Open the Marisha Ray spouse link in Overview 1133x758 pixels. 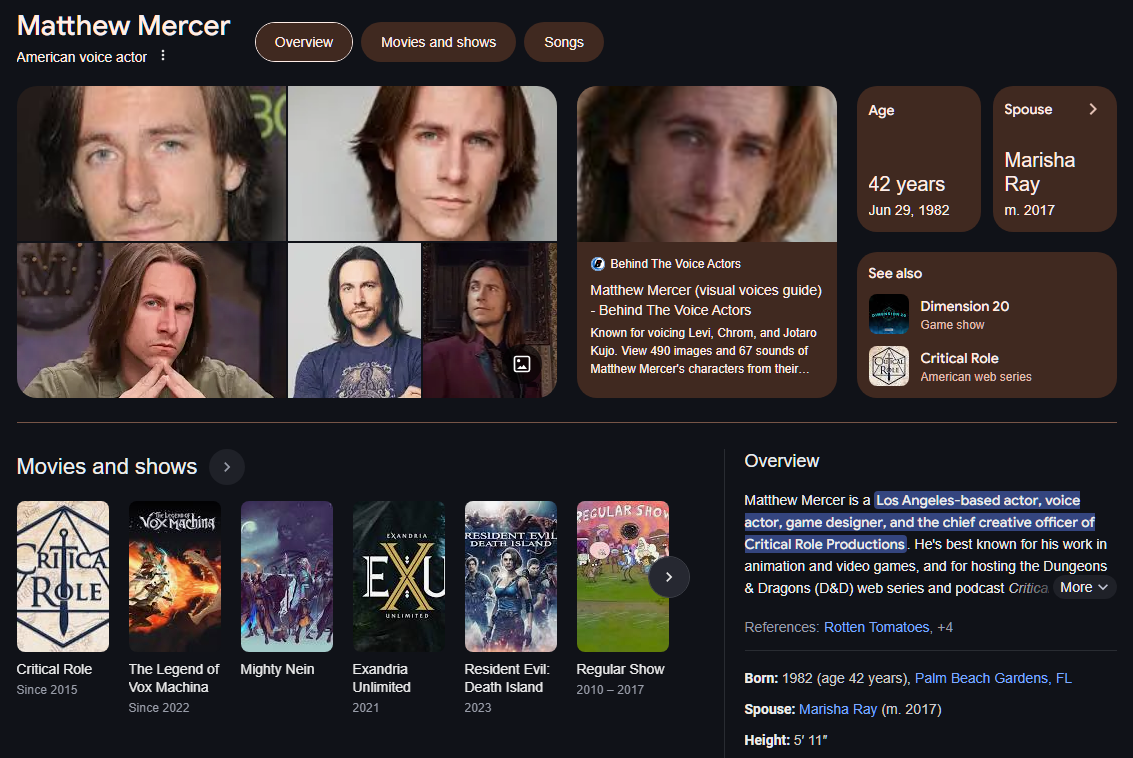pos(837,709)
